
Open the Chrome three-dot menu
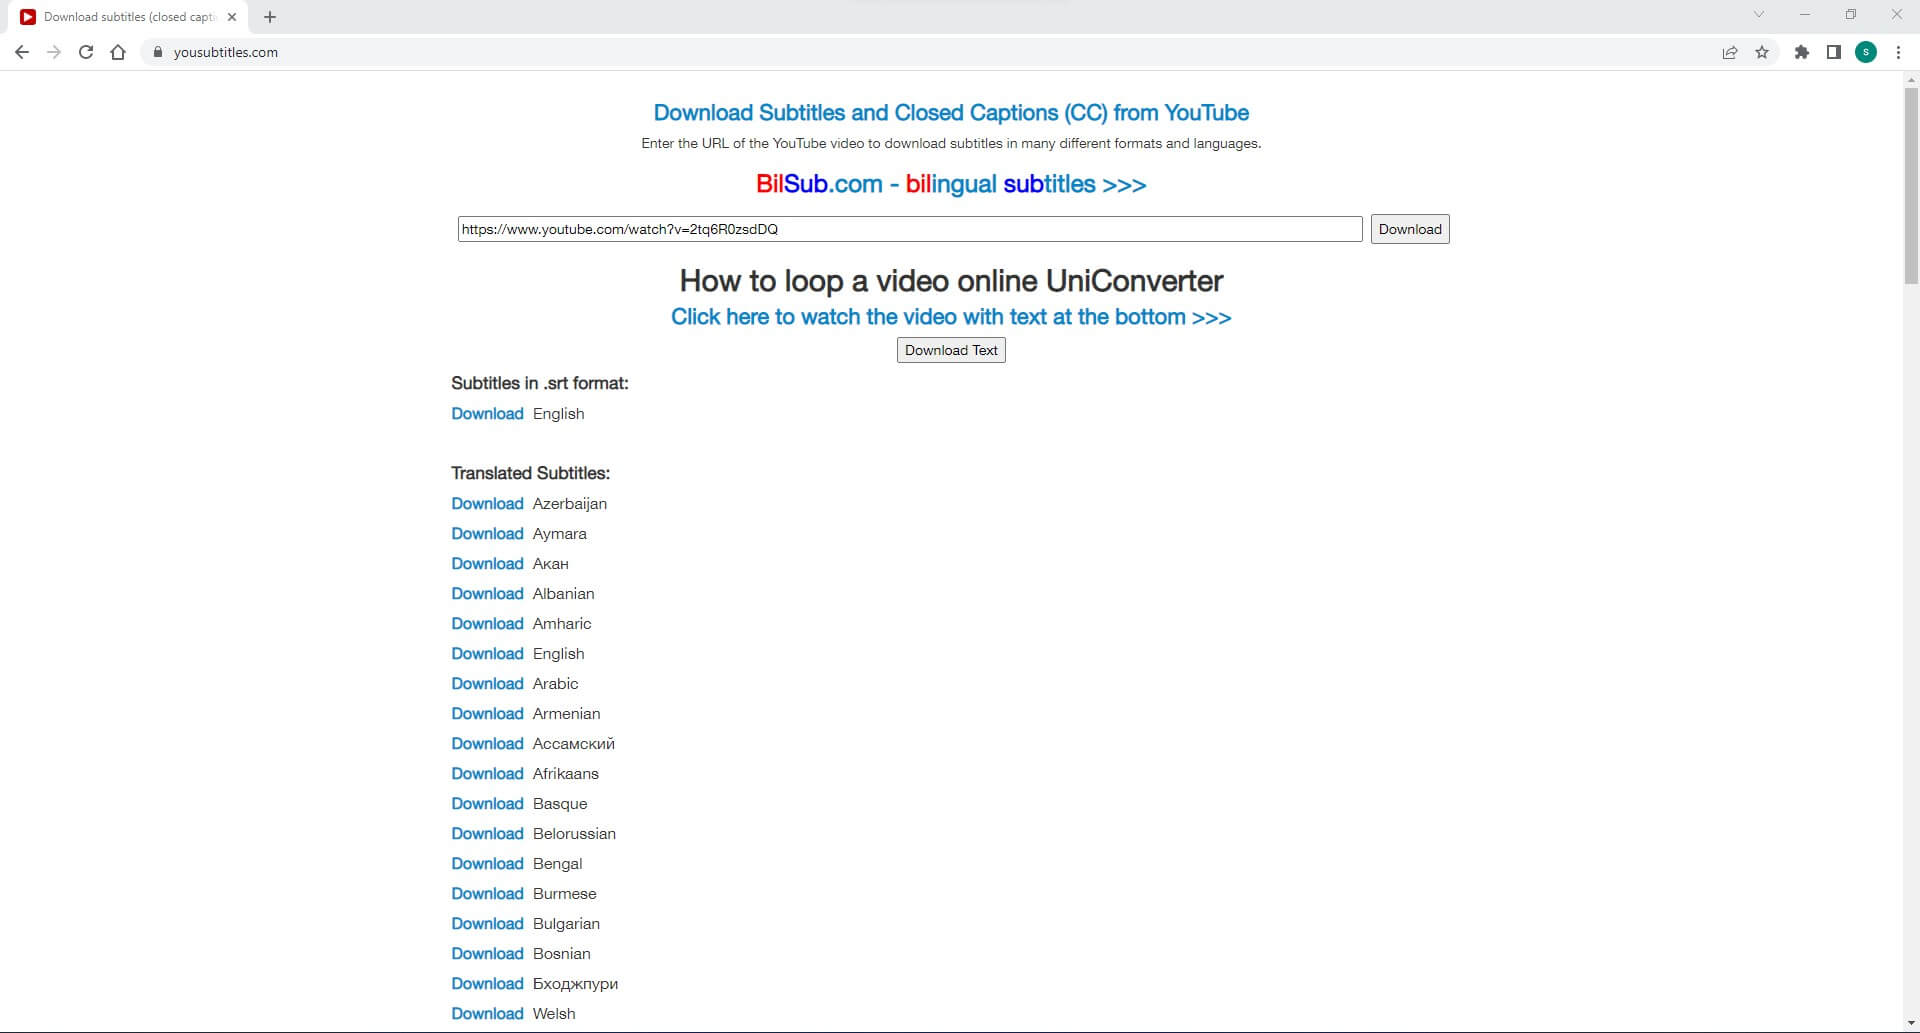click(x=1898, y=52)
